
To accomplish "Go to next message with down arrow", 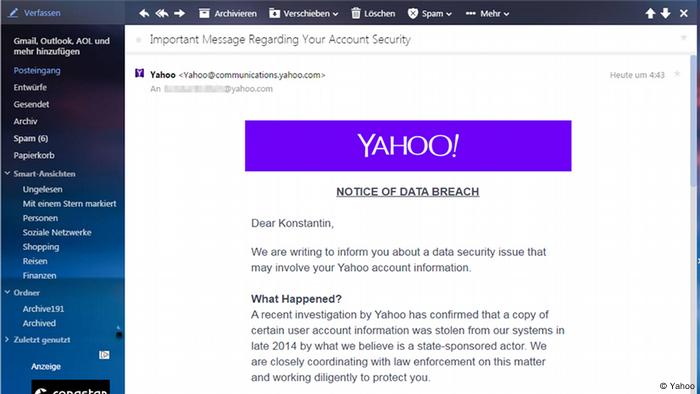I will tap(666, 13).
